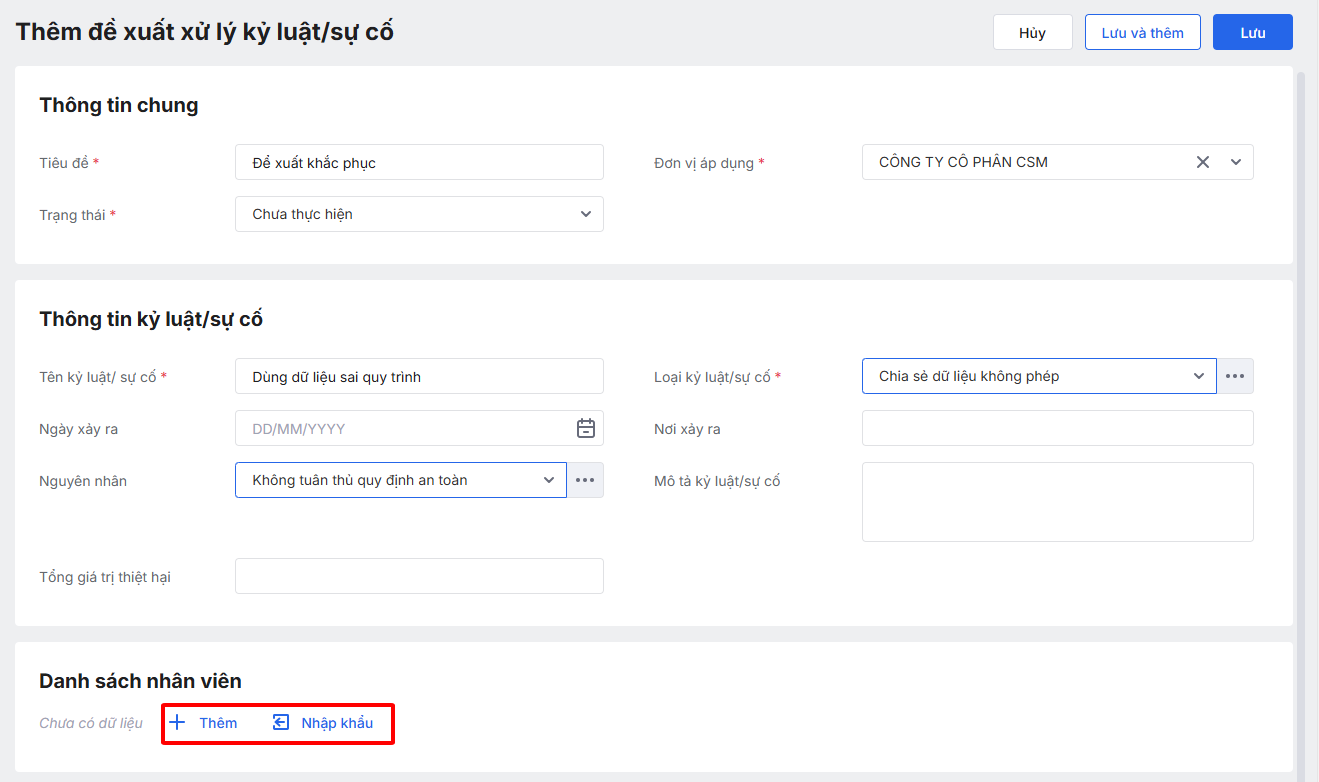Click the Lưu và thêm button
The height and width of the screenshot is (782, 1319).
(1142, 33)
